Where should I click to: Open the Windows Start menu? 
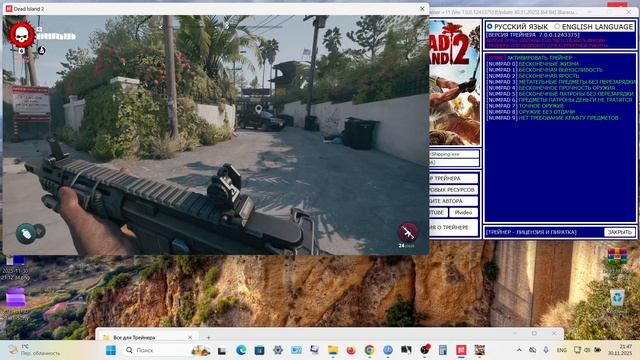tap(111, 350)
